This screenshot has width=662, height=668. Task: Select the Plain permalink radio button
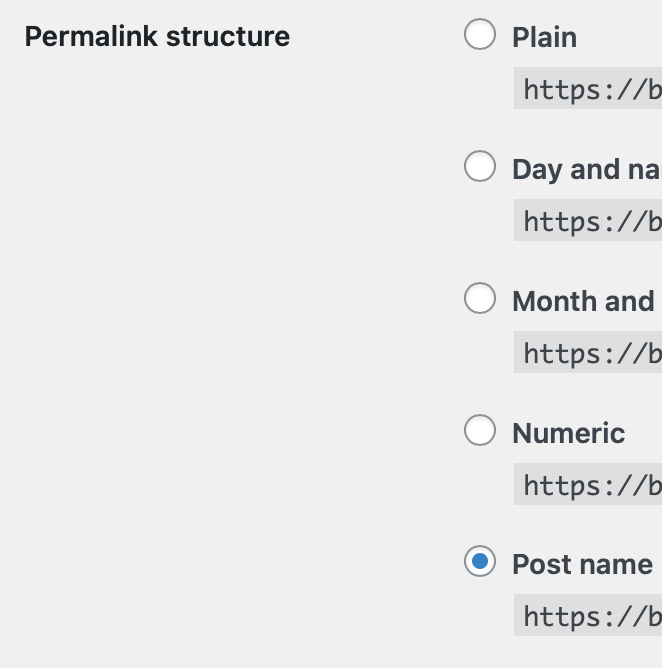480,34
